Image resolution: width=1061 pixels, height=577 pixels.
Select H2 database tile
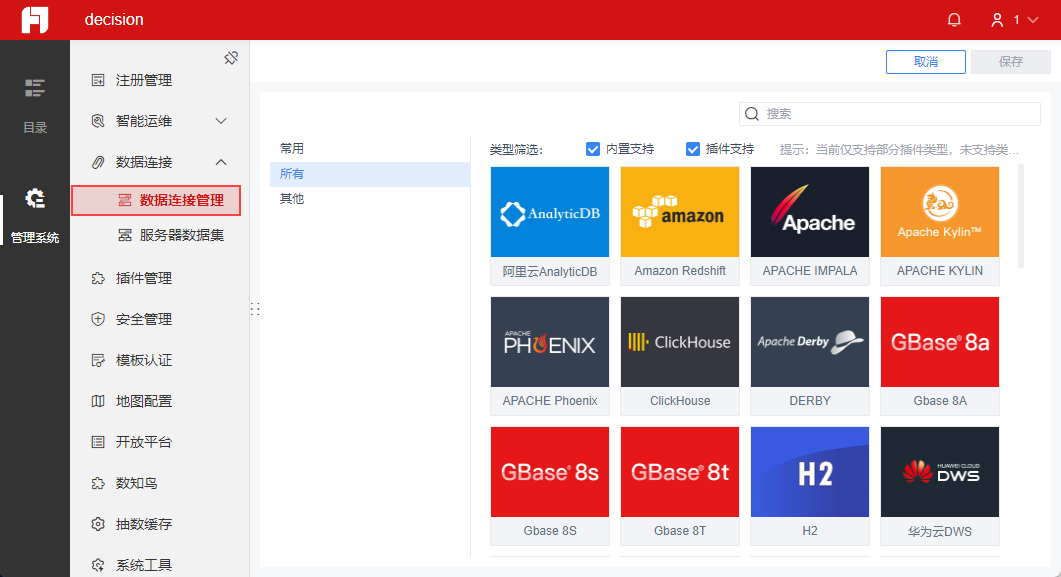click(x=810, y=486)
